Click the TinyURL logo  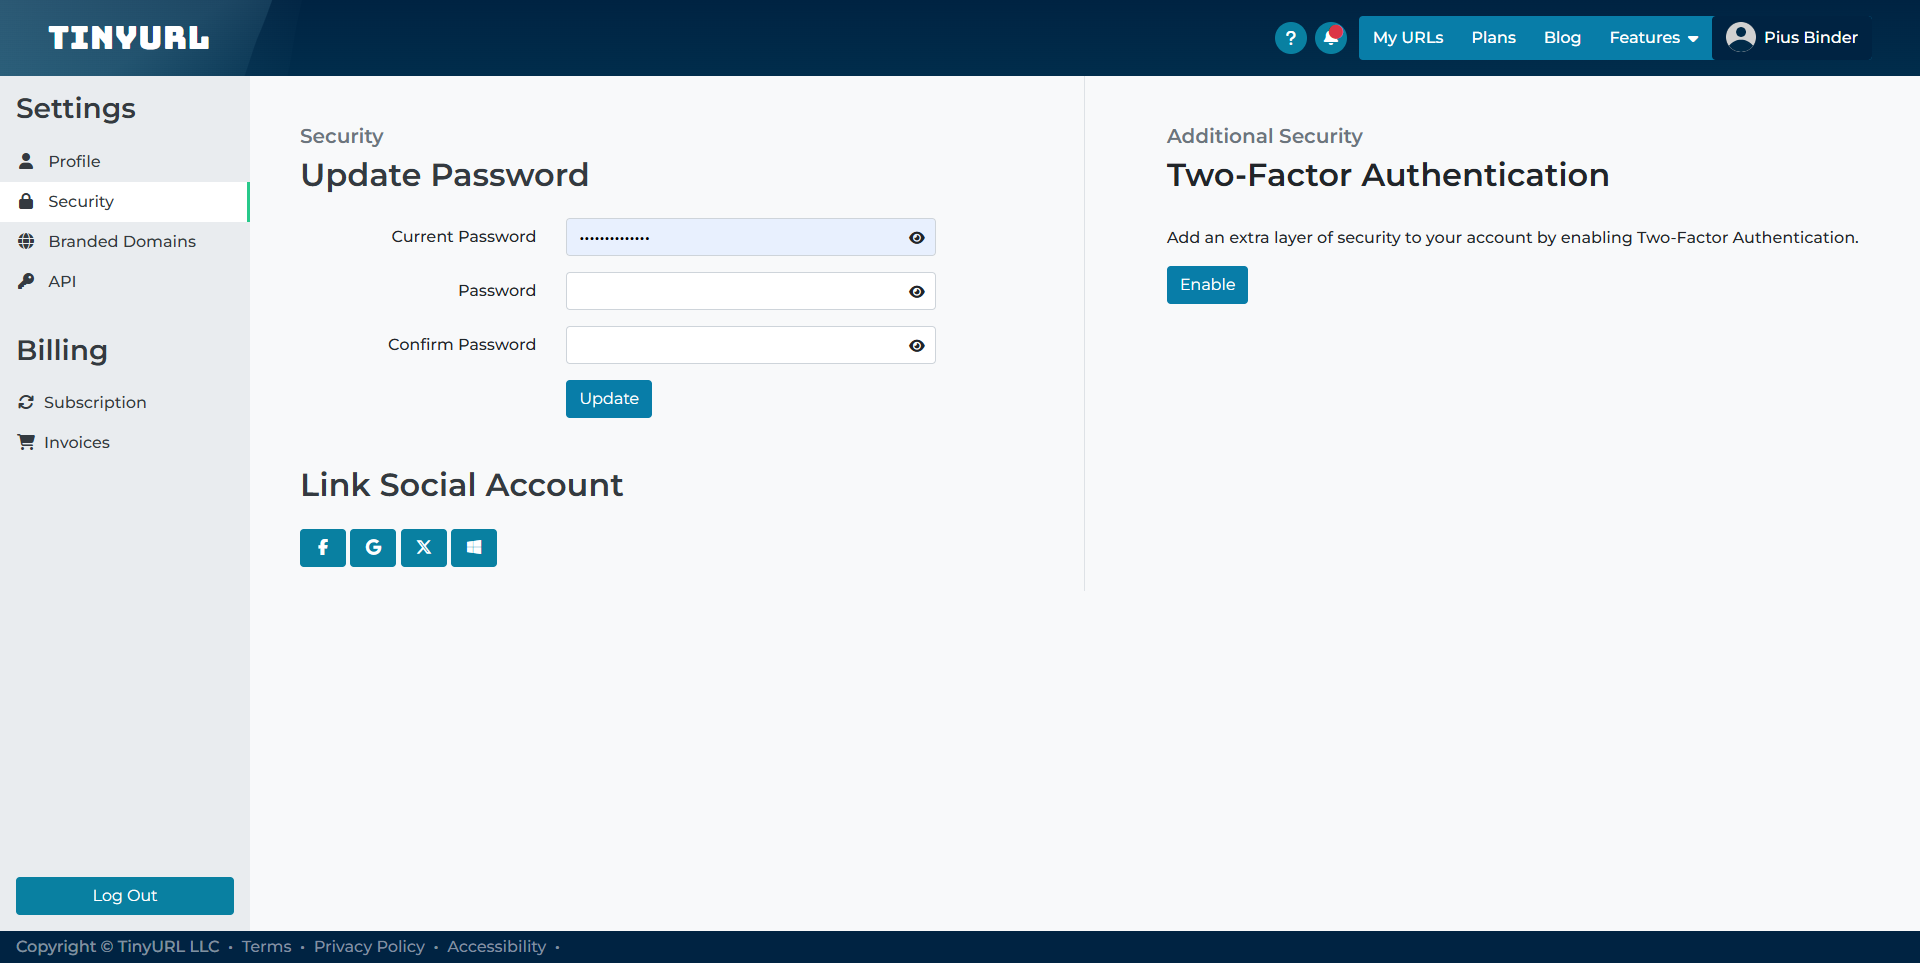pyautogui.click(x=129, y=38)
